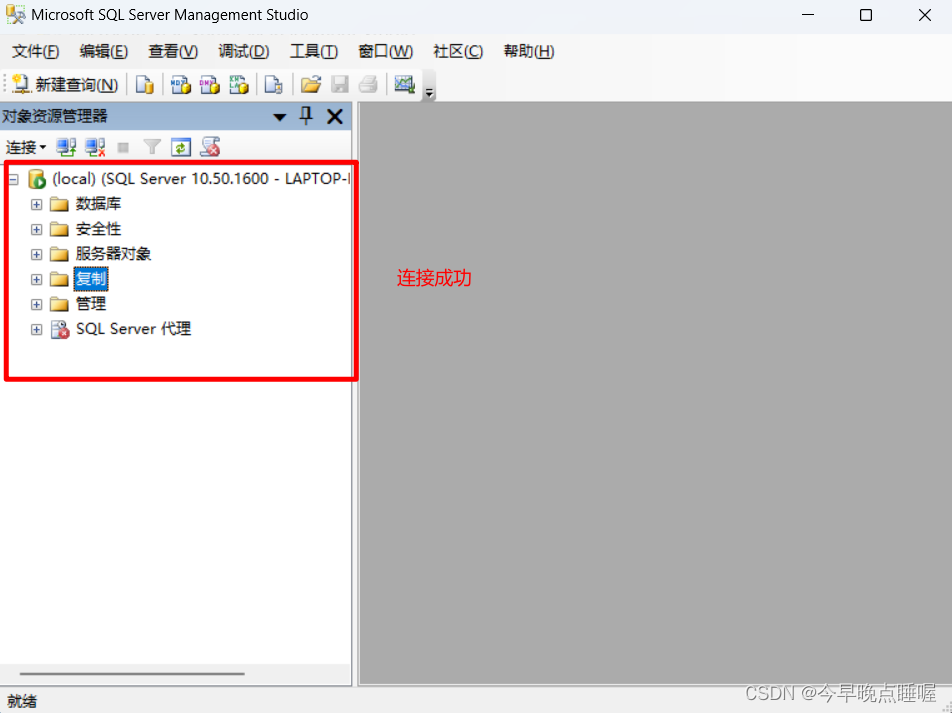Open the 工具(T) menu
This screenshot has height=713, width=952.
pos(313,52)
